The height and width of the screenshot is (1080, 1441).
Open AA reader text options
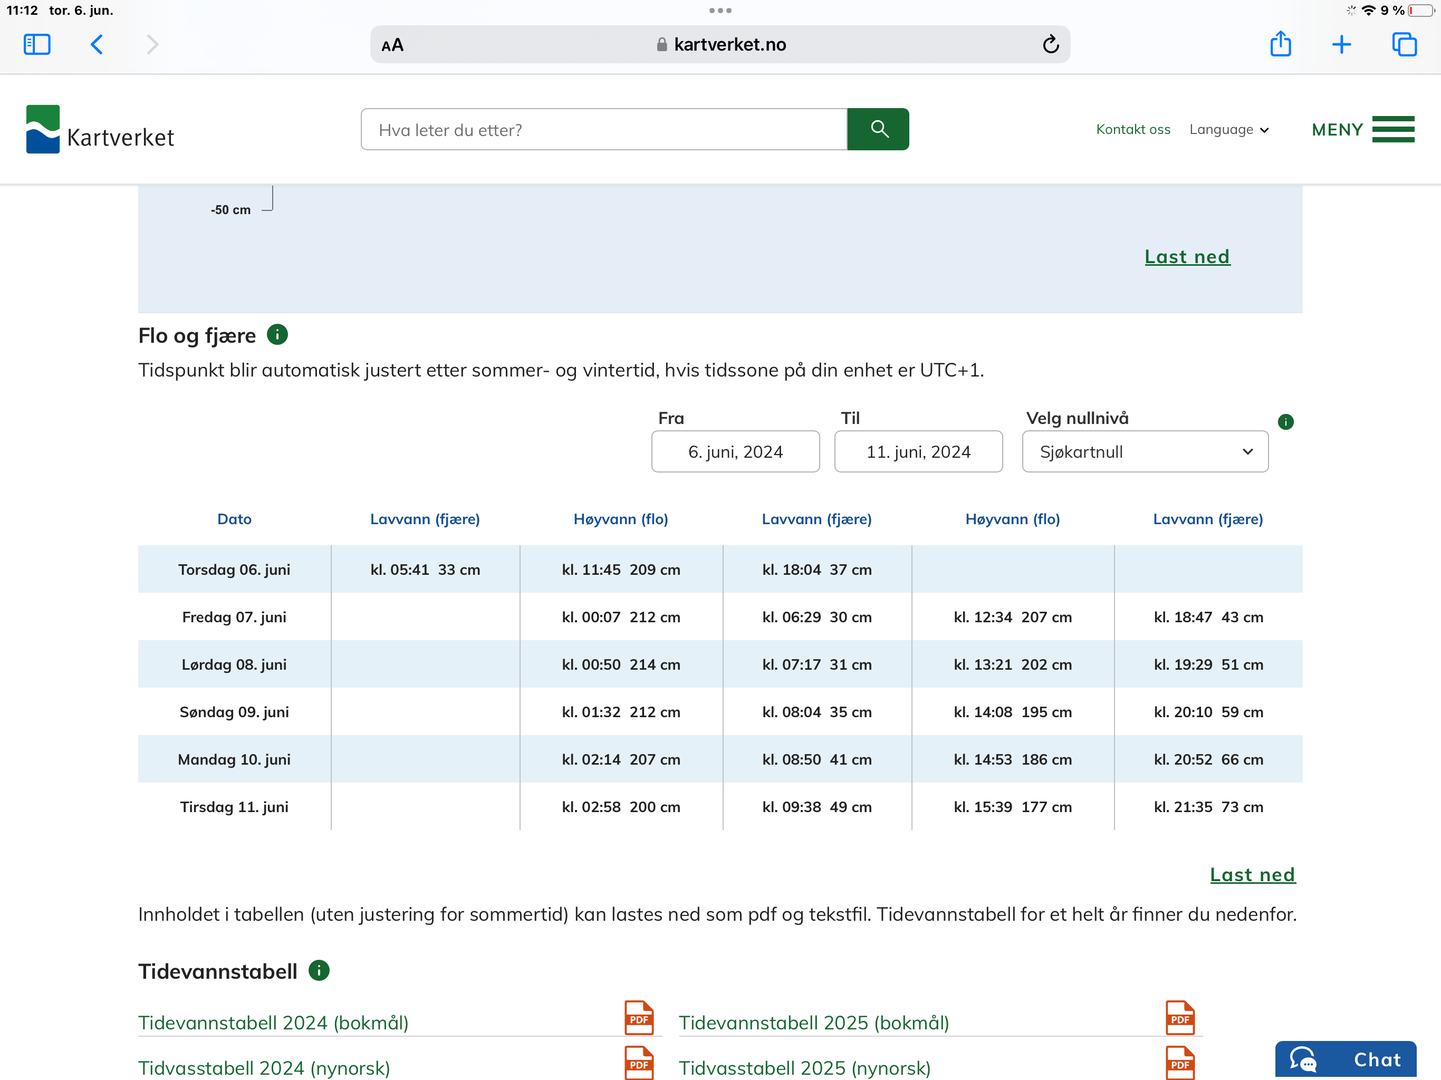coord(393,45)
